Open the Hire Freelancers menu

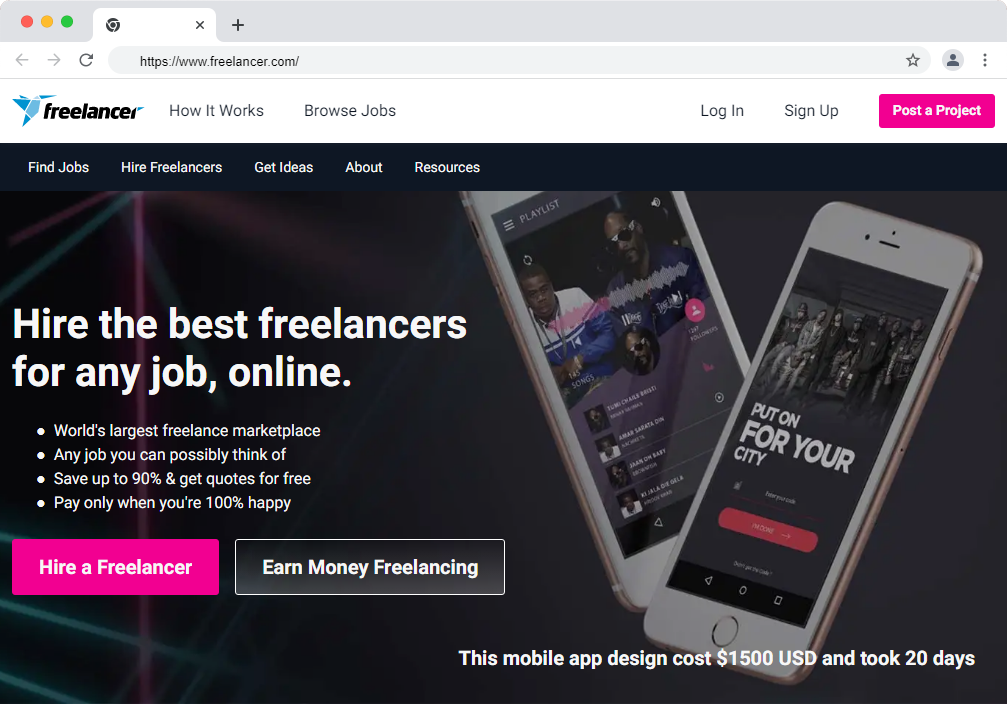pyautogui.click(x=171, y=167)
